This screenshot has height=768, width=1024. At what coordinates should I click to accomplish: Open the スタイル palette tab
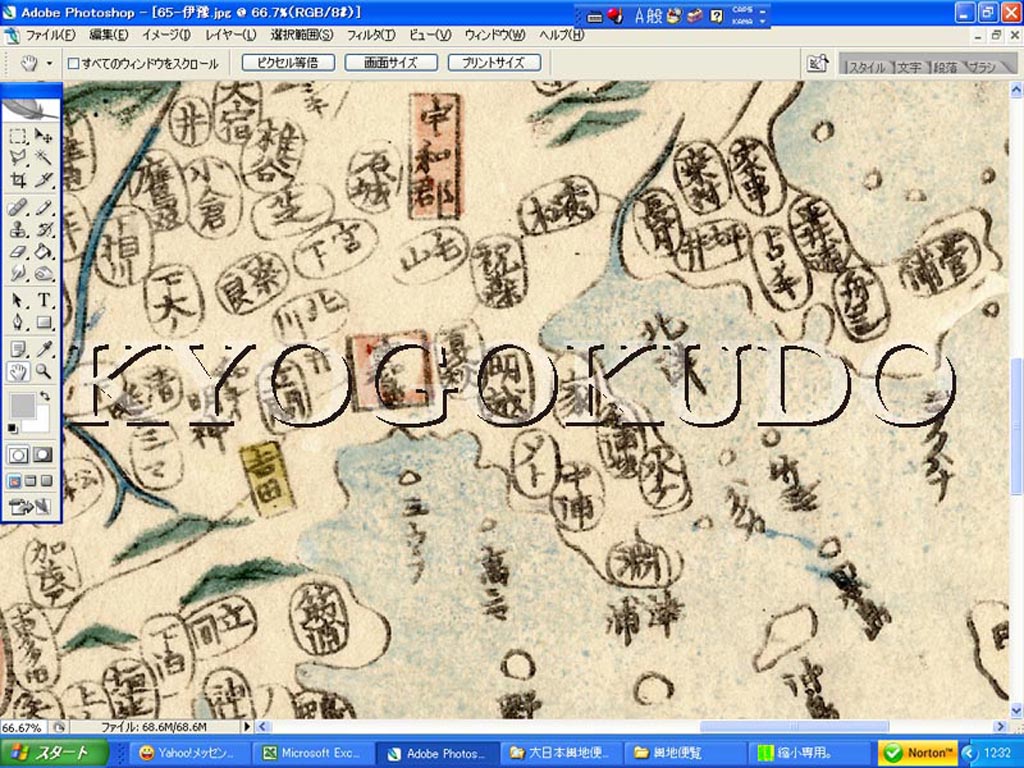(865, 67)
